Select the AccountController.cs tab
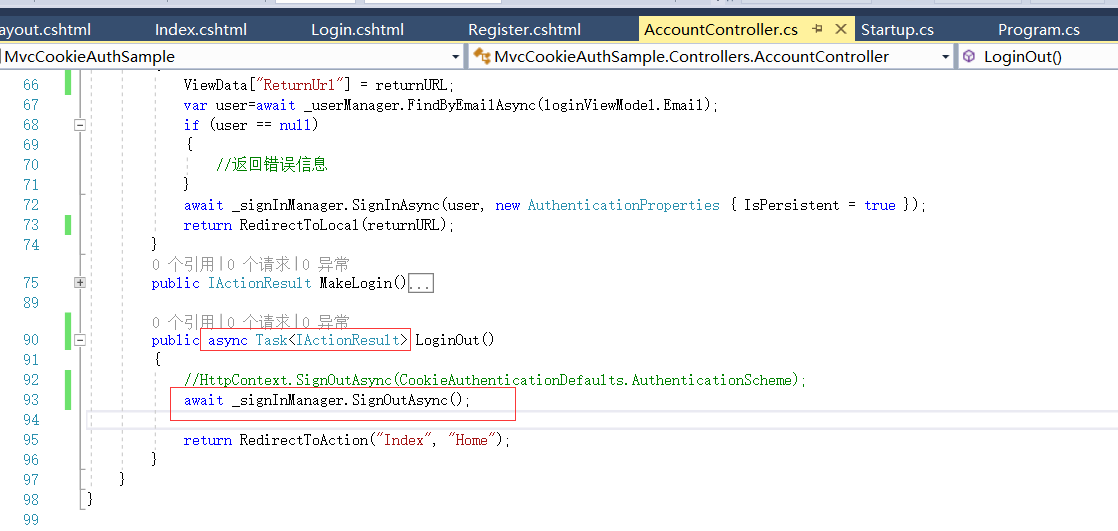Screen dimensions: 1118x531 [720, 30]
